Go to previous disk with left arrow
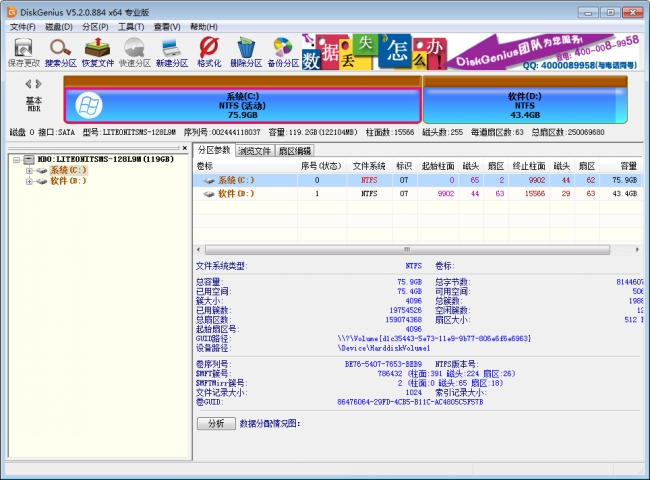The height and width of the screenshot is (480, 650). click(x=28, y=84)
